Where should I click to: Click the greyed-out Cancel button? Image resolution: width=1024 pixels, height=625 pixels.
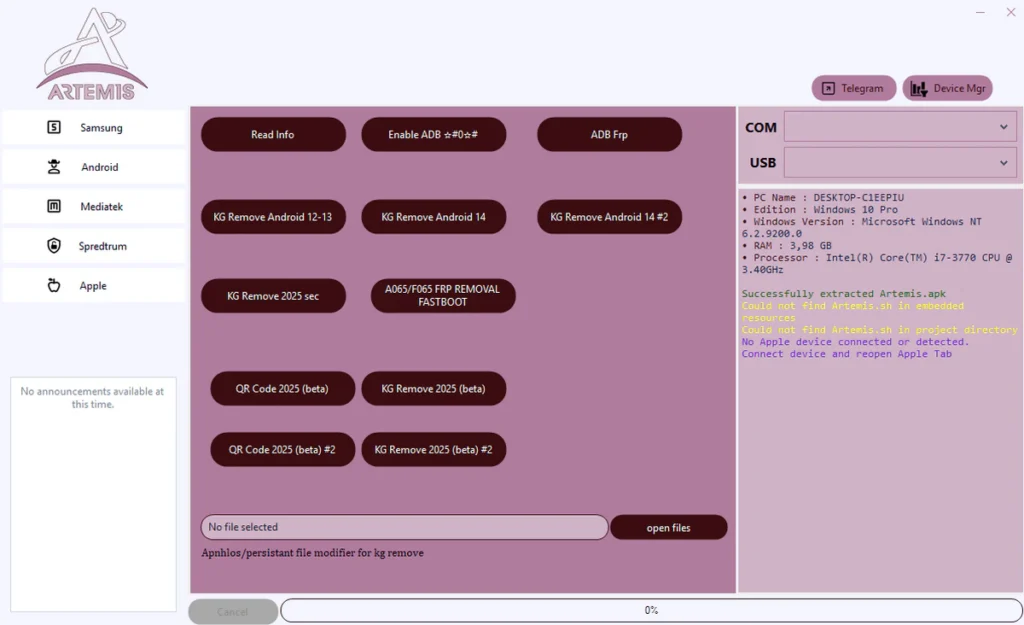[x=233, y=612]
